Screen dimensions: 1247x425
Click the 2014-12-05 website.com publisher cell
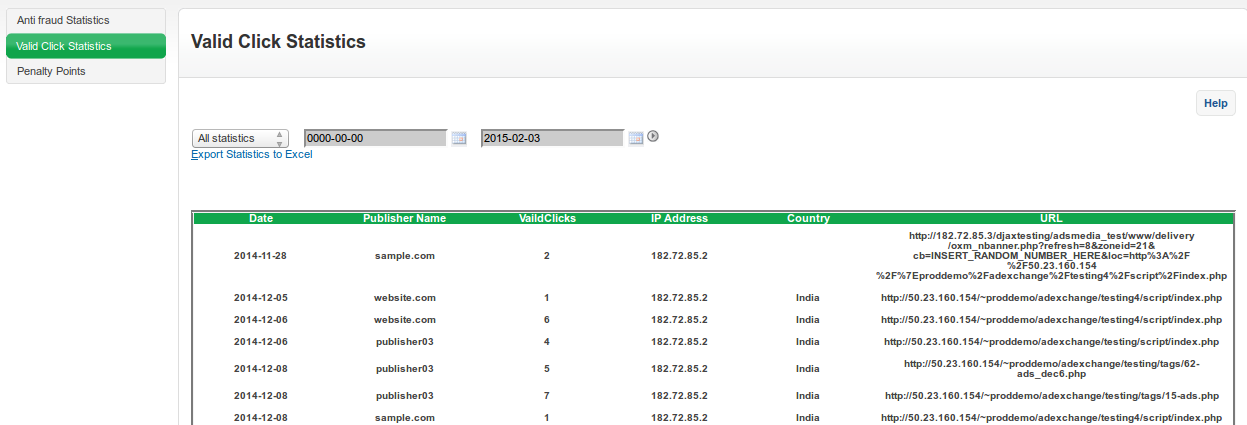pyautogui.click(x=404, y=298)
